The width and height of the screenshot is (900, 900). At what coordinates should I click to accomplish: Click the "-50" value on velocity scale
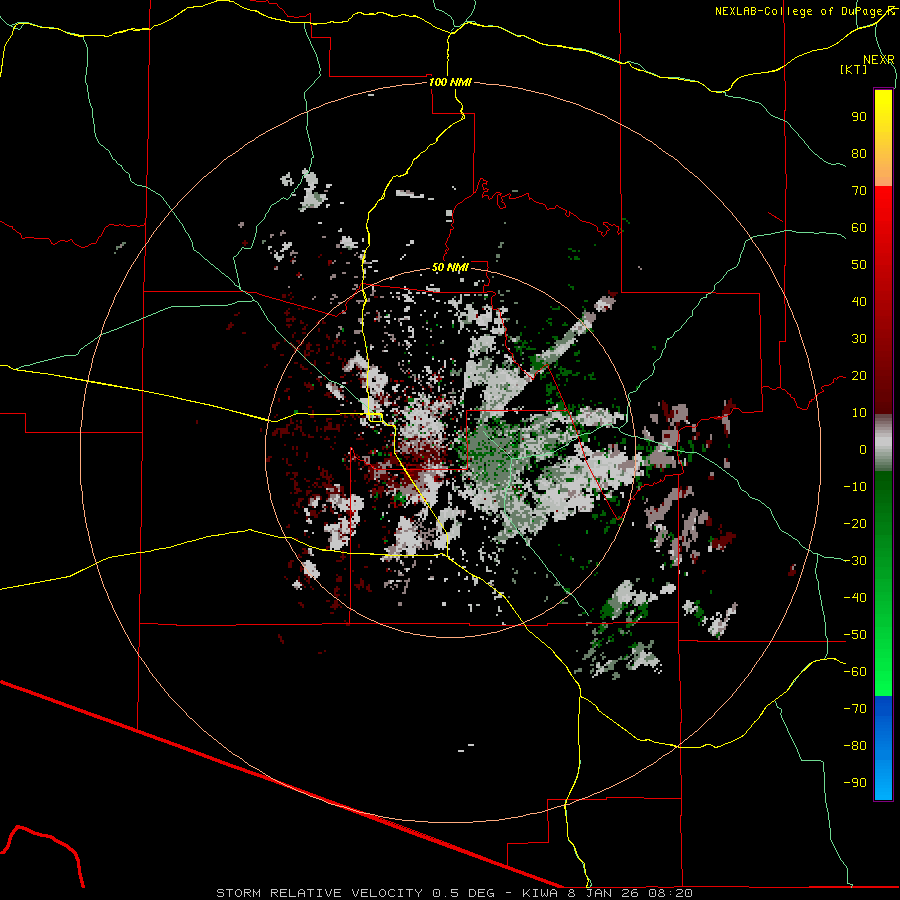[x=855, y=635]
